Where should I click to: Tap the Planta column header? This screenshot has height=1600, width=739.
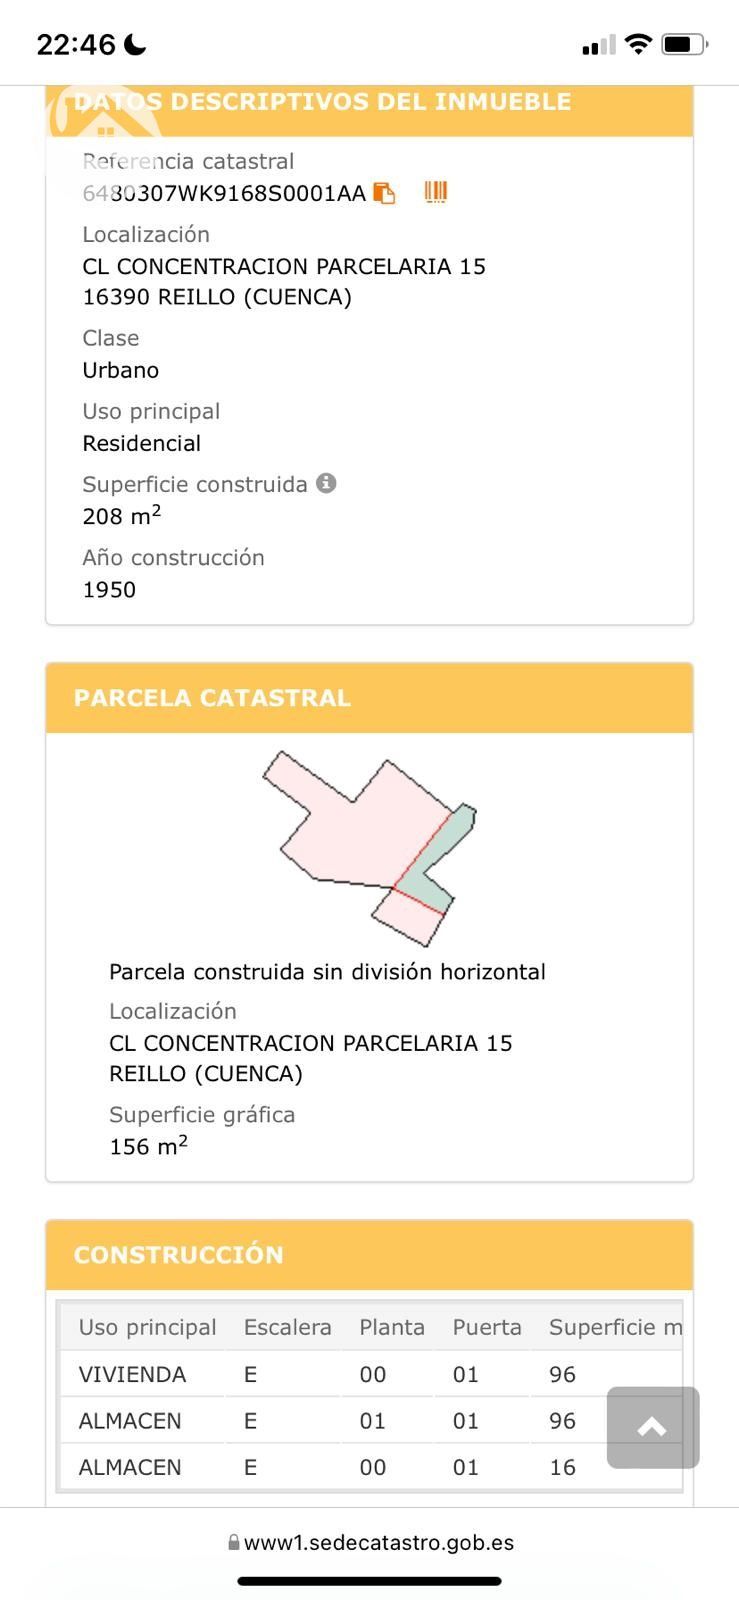click(x=392, y=1327)
